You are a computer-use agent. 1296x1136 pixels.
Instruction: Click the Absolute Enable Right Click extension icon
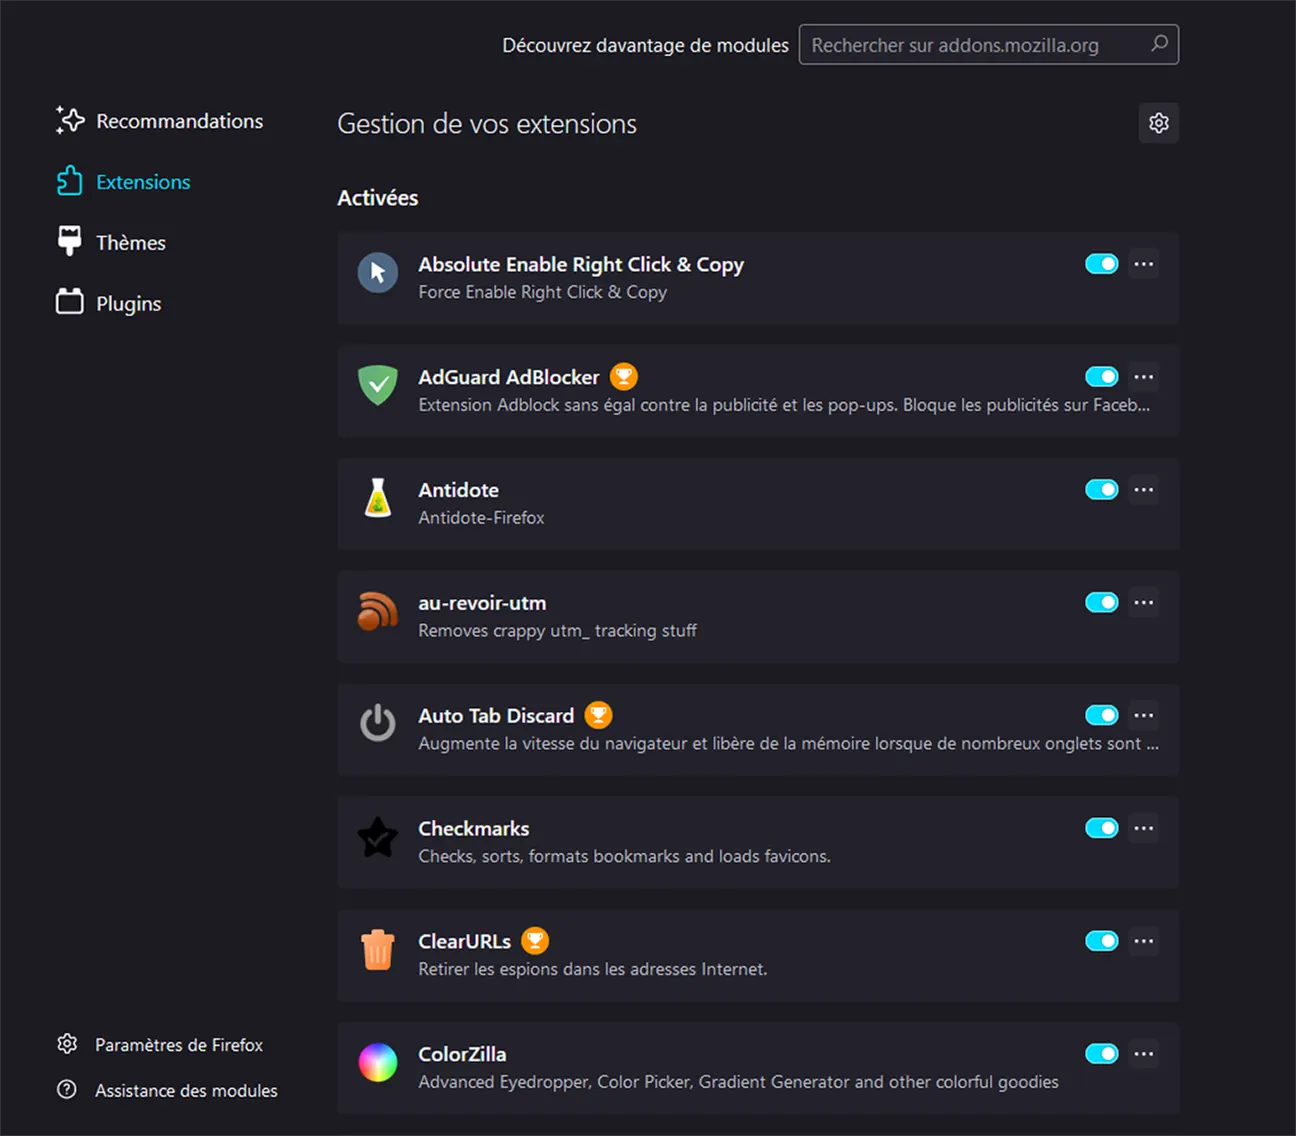point(378,273)
